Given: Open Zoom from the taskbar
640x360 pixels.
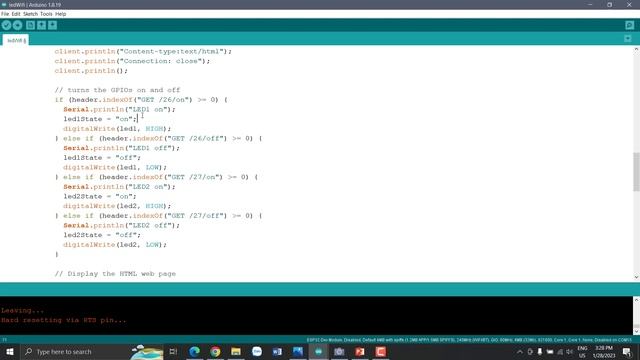Looking at the screenshot, I should pos(257,351).
